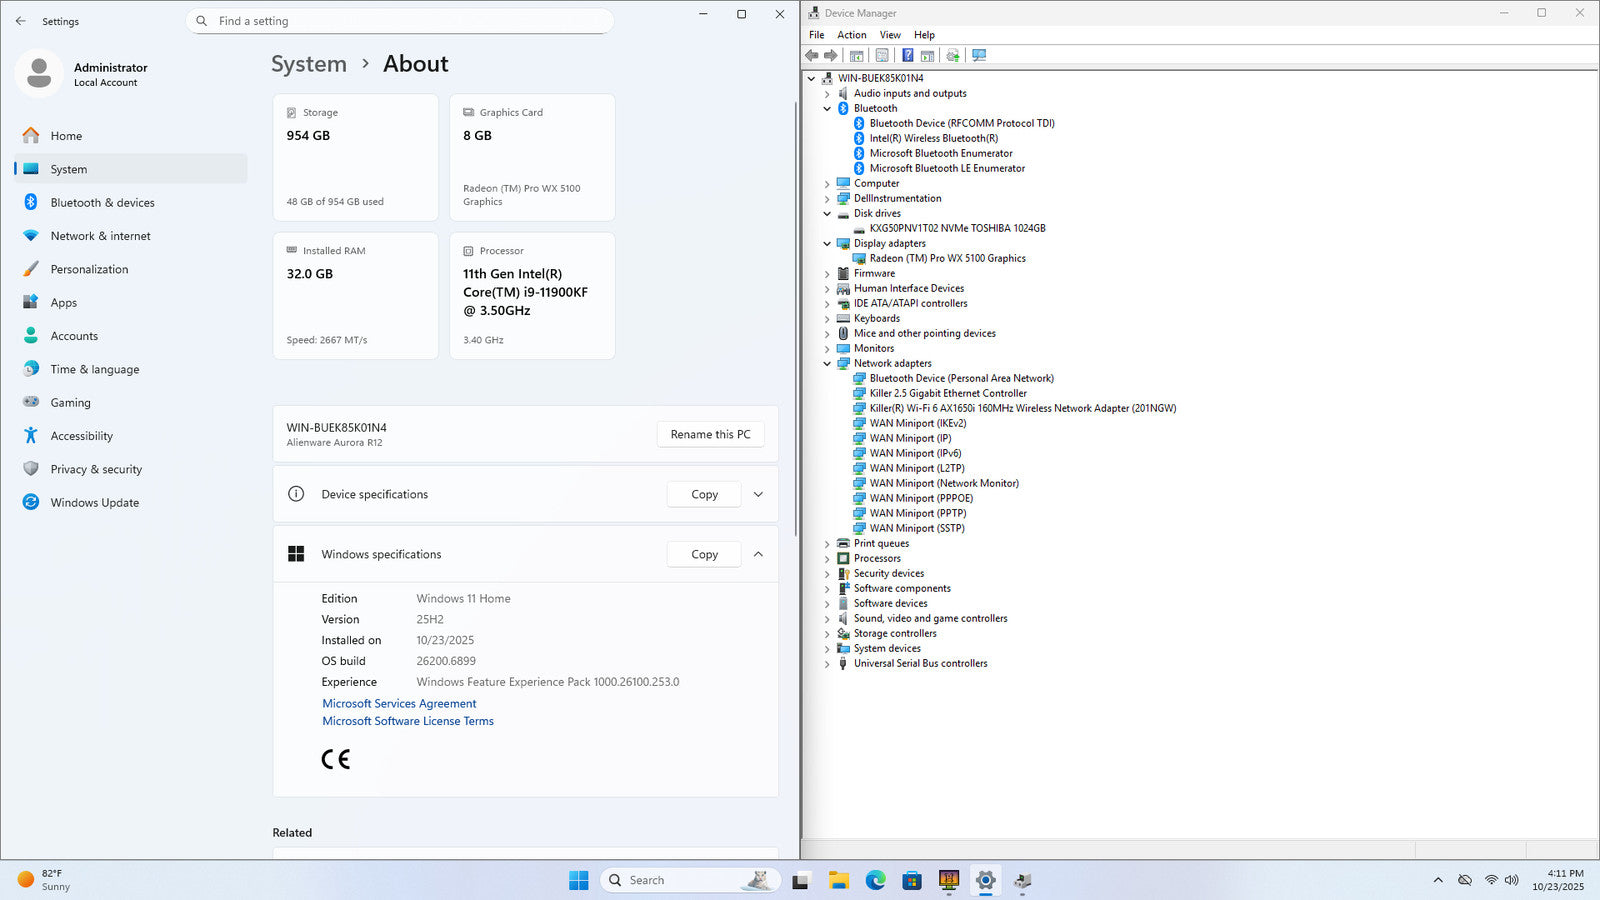Expand Device specifications section chevron
This screenshot has height=900, width=1600.
758,495
